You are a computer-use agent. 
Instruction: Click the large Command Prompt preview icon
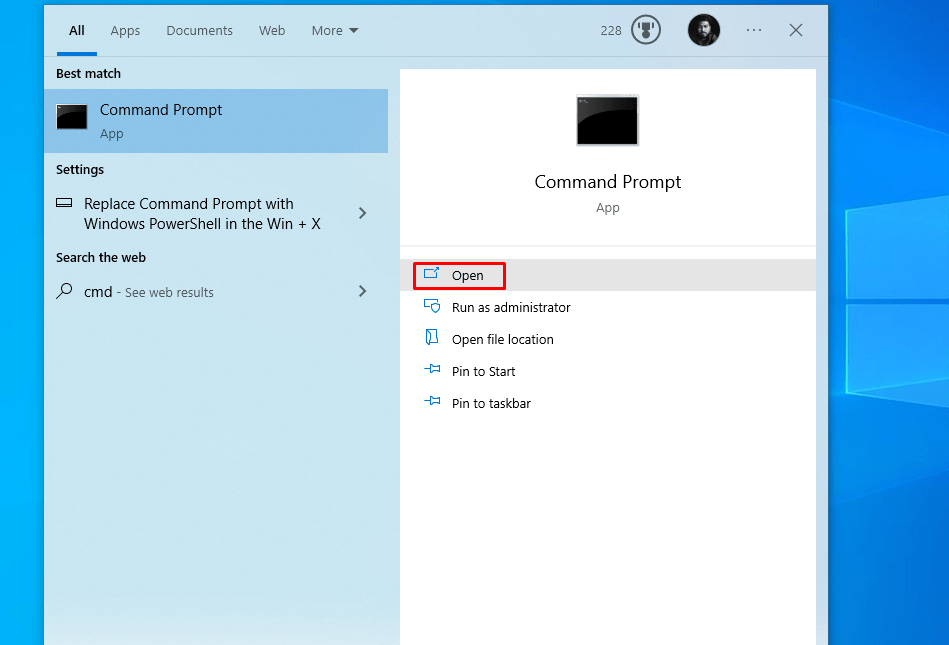pyautogui.click(x=607, y=120)
